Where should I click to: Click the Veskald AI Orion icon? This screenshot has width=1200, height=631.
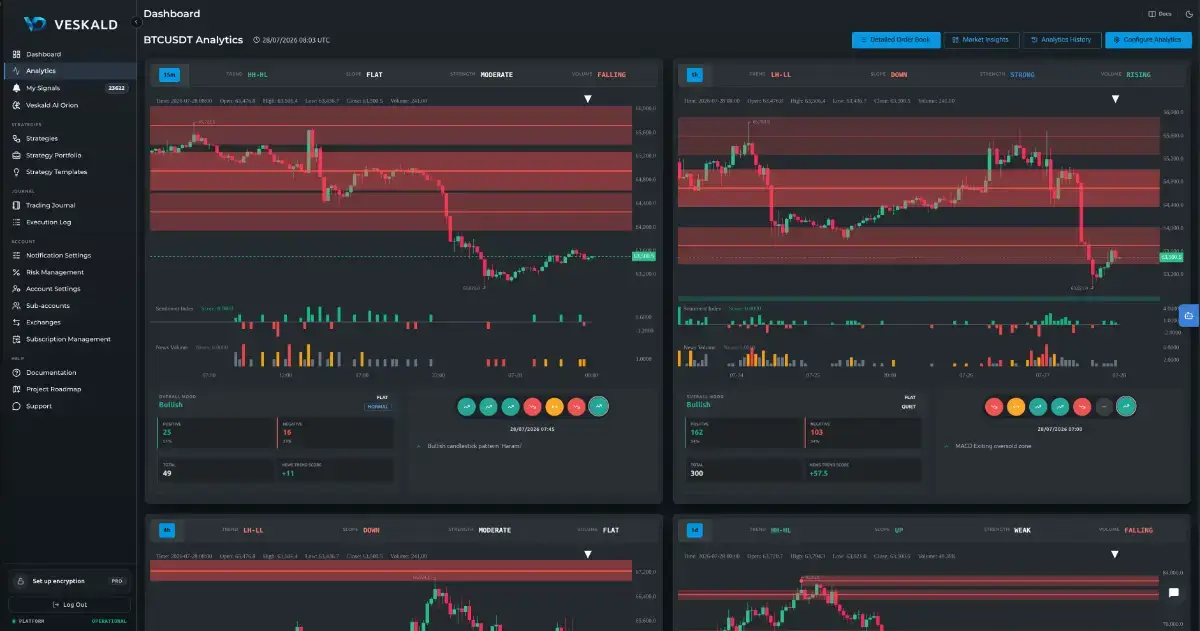coord(16,104)
